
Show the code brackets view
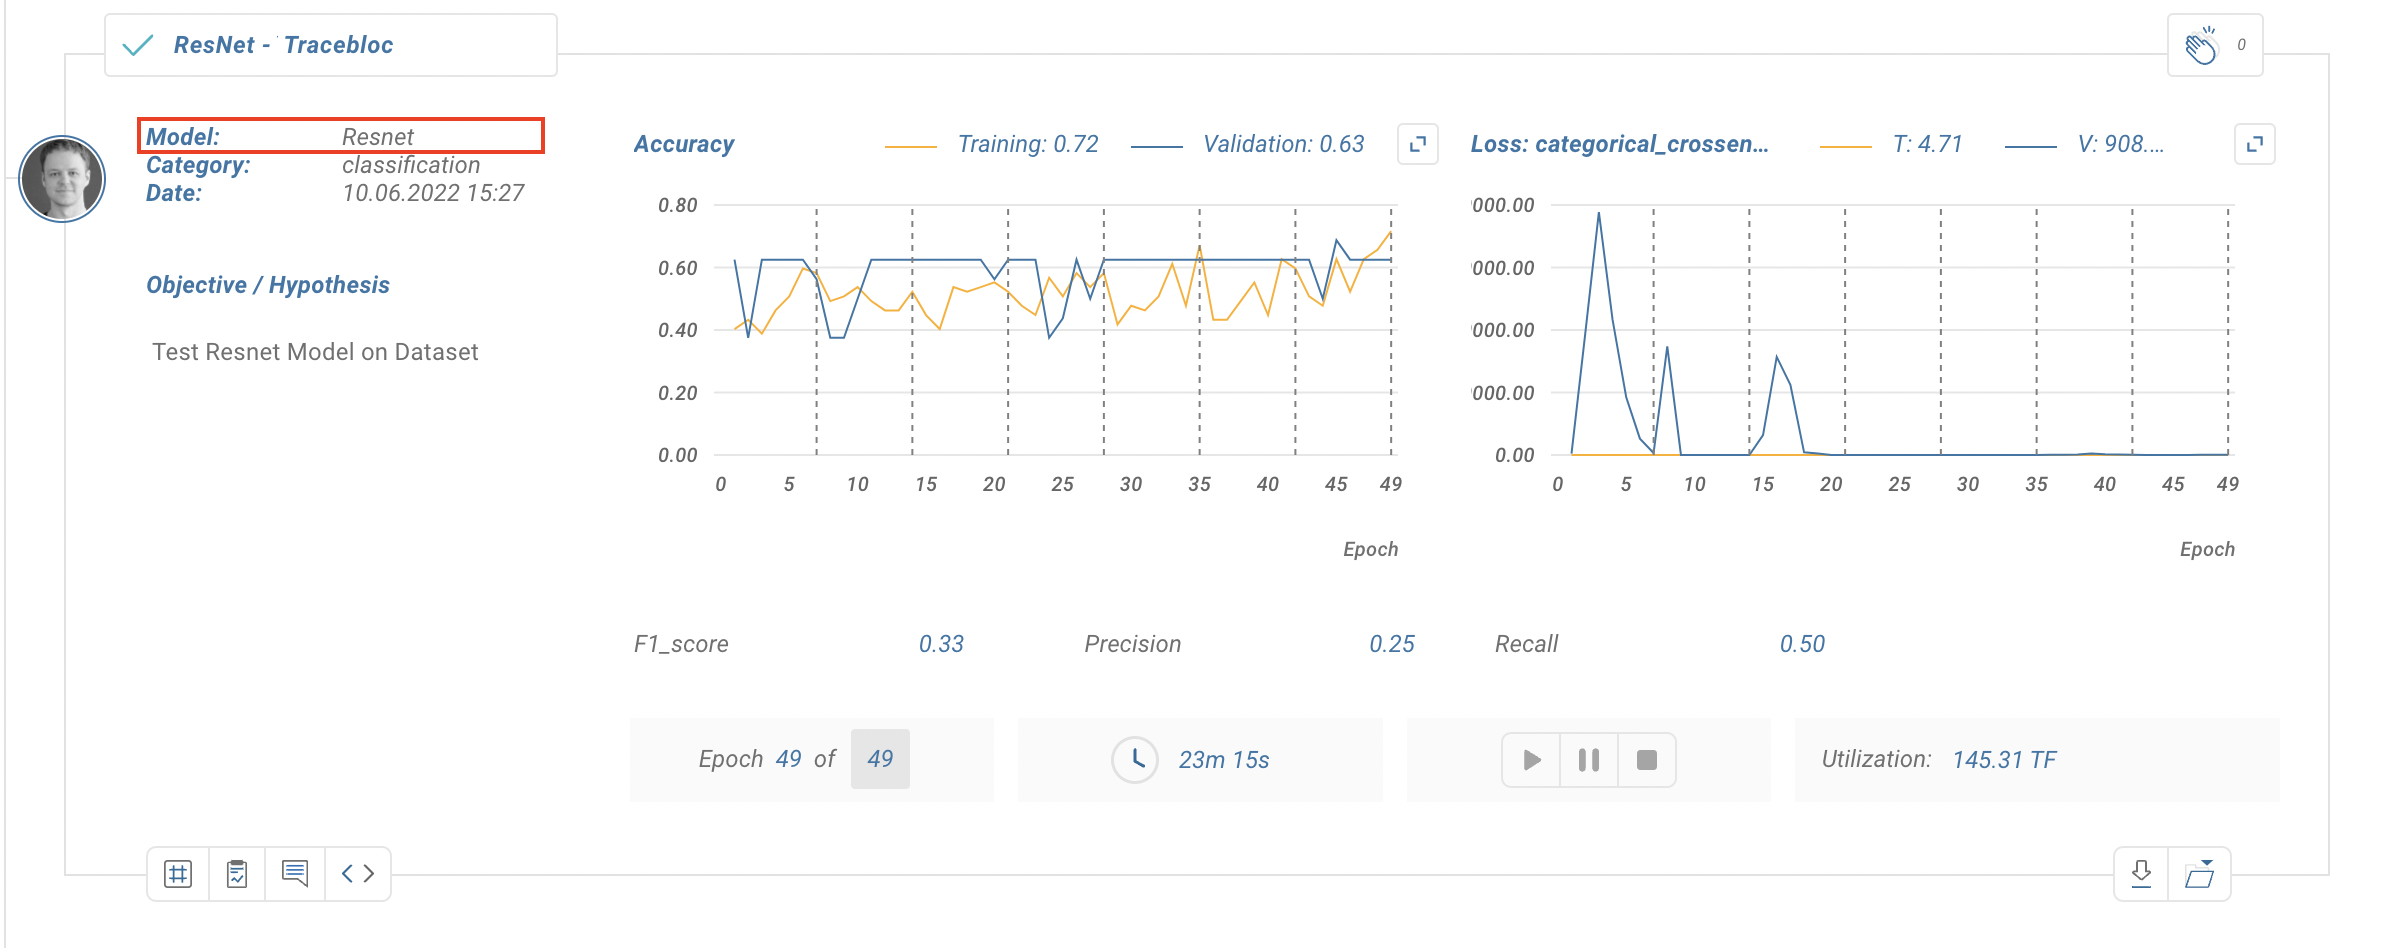click(357, 874)
